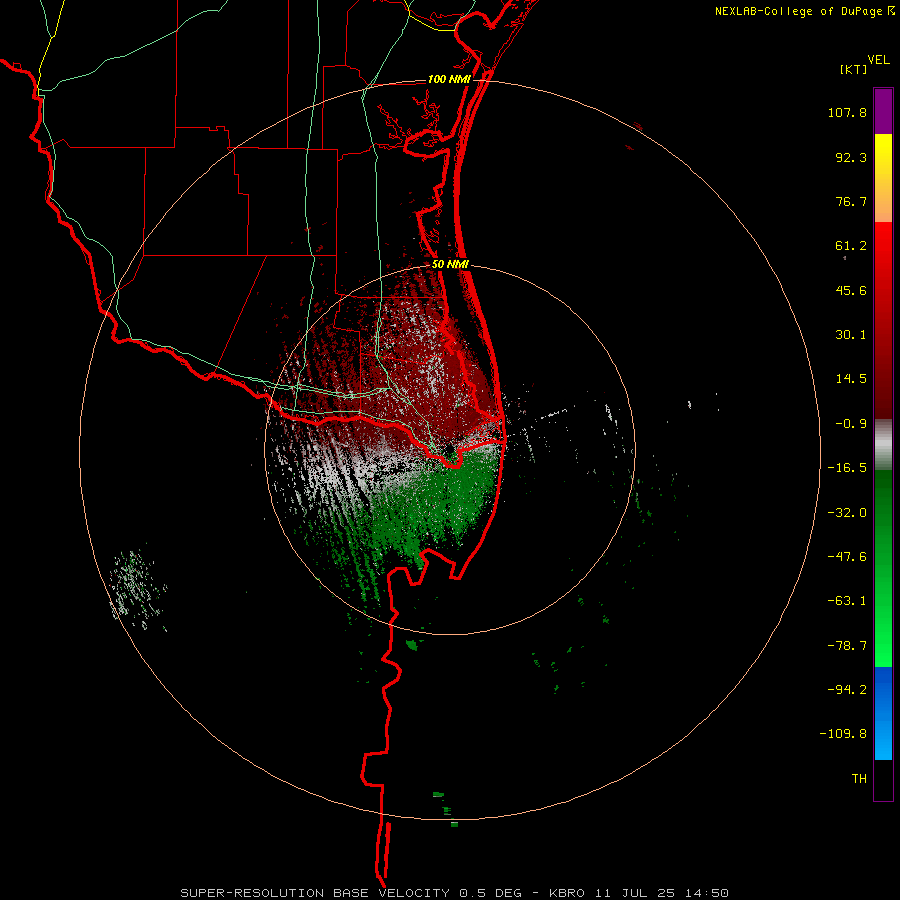Click the 50 NMI range ring label
This screenshot has width=900, height=900.
coord(450,265)
